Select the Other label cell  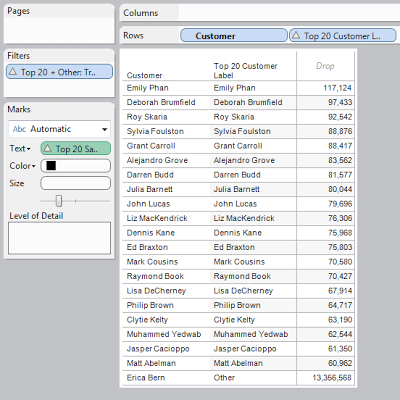pyautogui.click(x=224, y=378)
